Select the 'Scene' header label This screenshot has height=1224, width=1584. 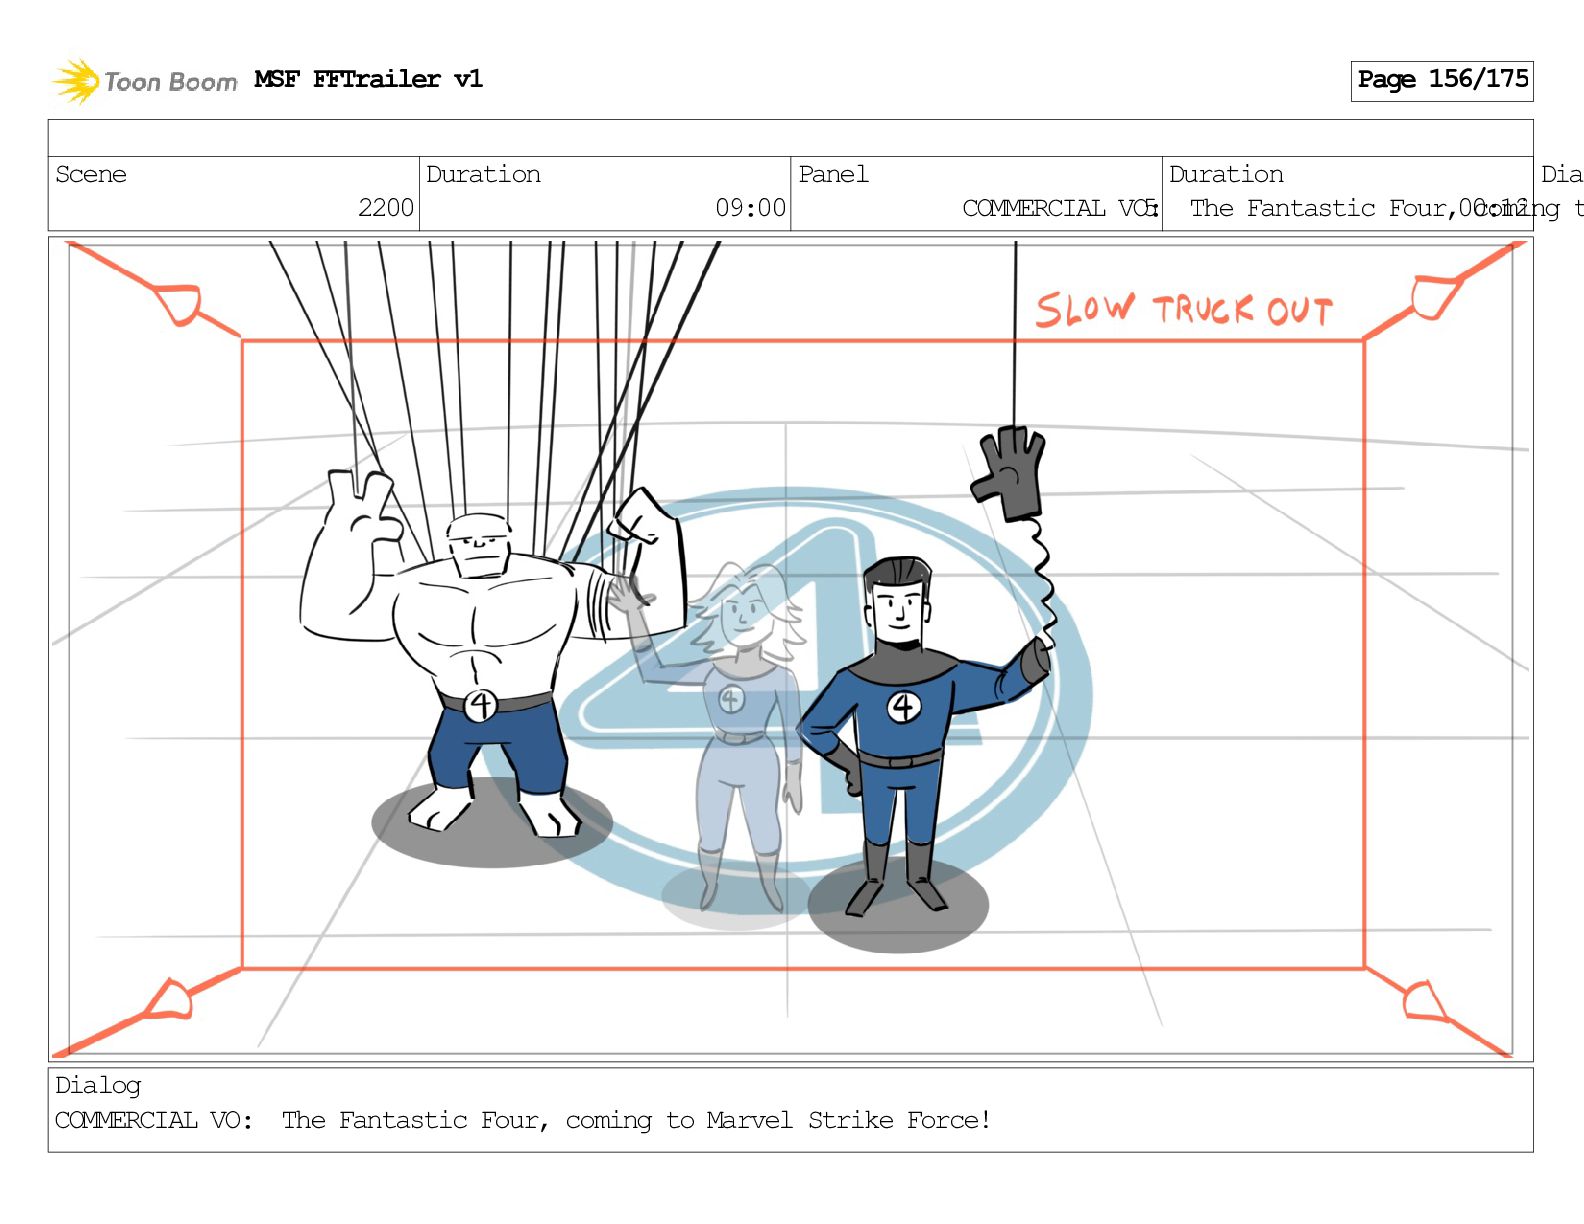click(91, 174)
